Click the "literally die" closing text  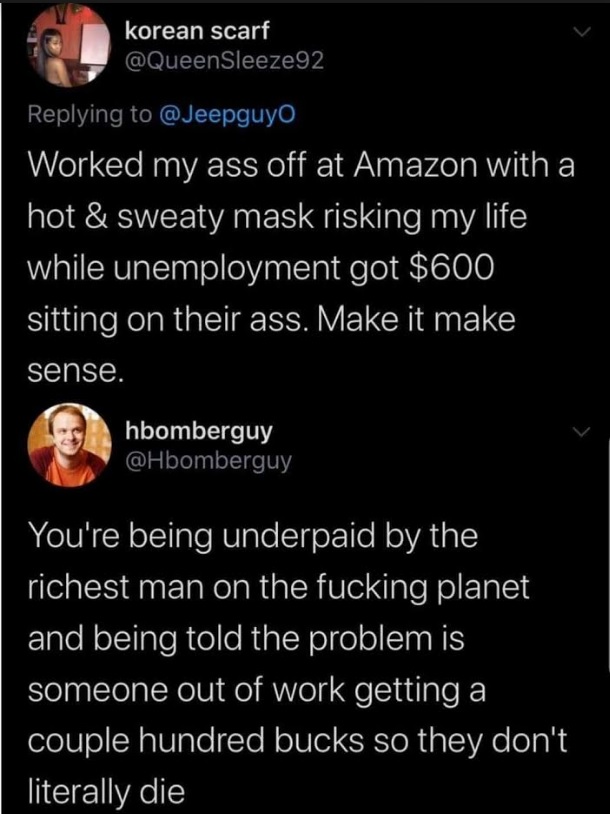pos(106,793)
